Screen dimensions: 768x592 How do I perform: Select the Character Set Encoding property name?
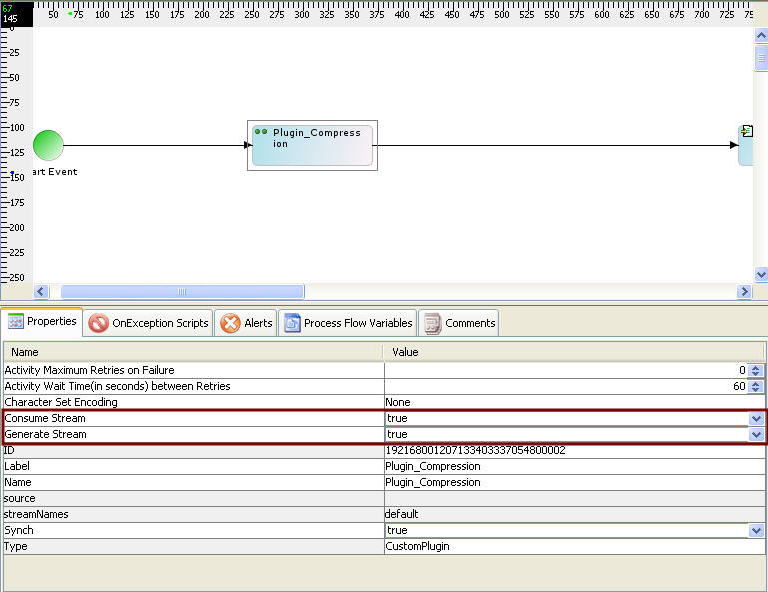pos(61,402)
